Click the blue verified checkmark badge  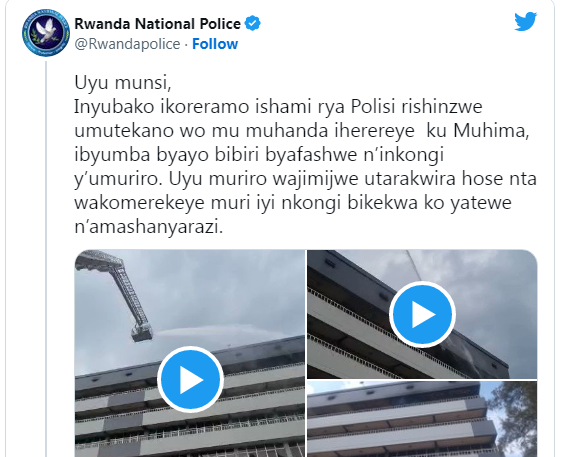(253, 23)
